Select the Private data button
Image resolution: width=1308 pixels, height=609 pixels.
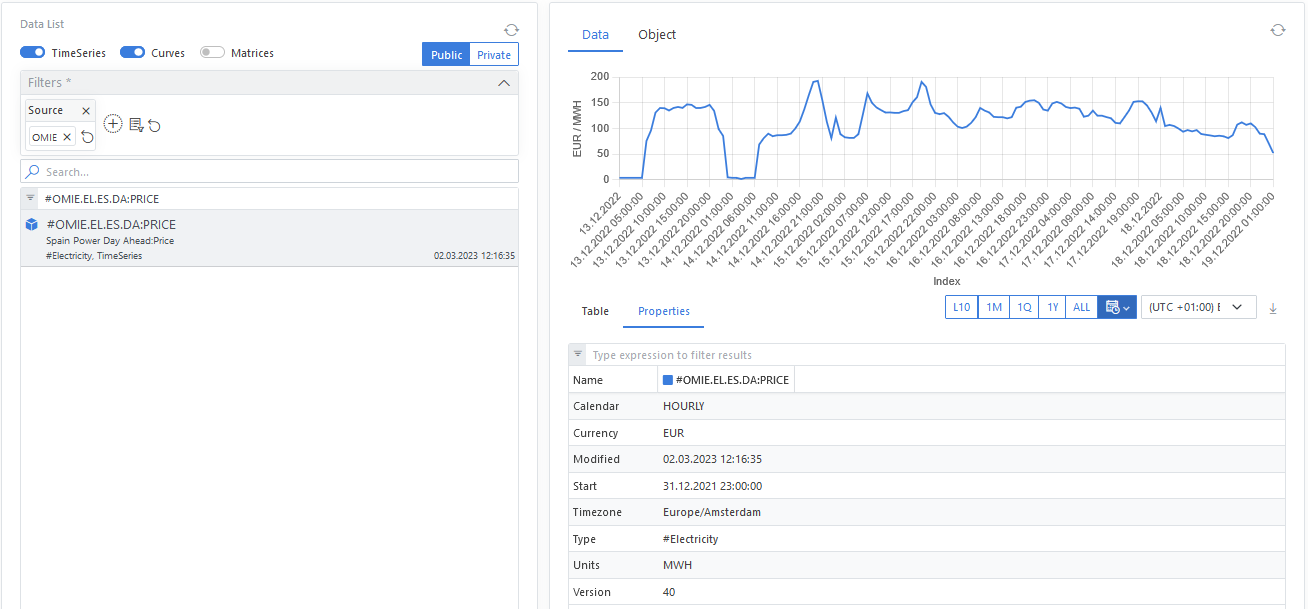[494, 55]
